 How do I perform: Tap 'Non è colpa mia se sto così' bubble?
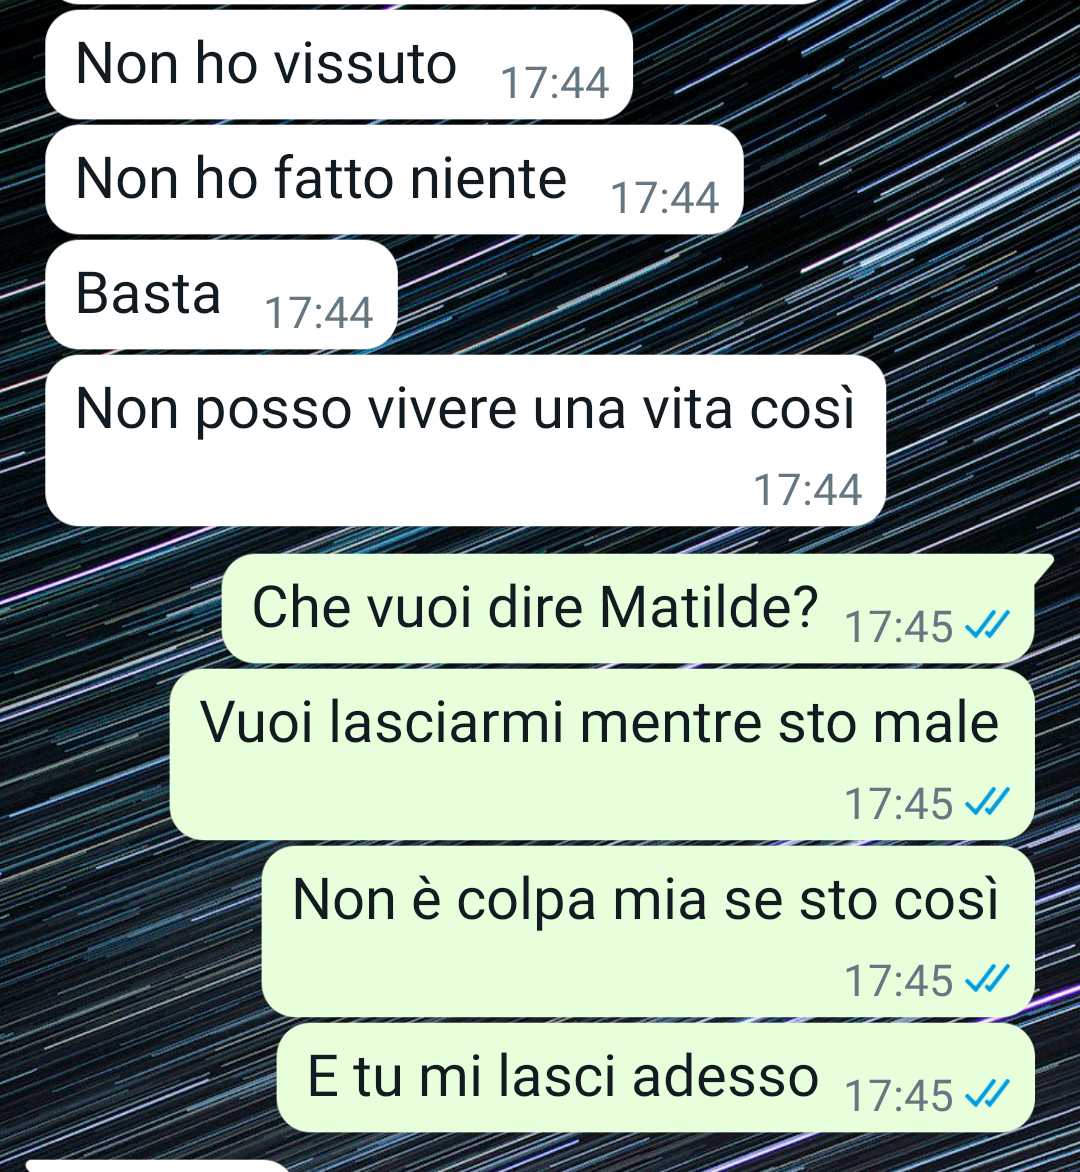(648, 931)
